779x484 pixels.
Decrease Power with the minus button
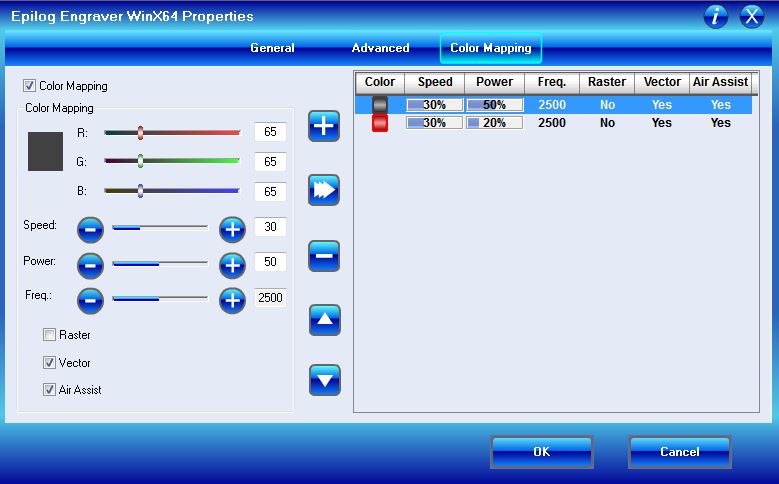[90, 265]
